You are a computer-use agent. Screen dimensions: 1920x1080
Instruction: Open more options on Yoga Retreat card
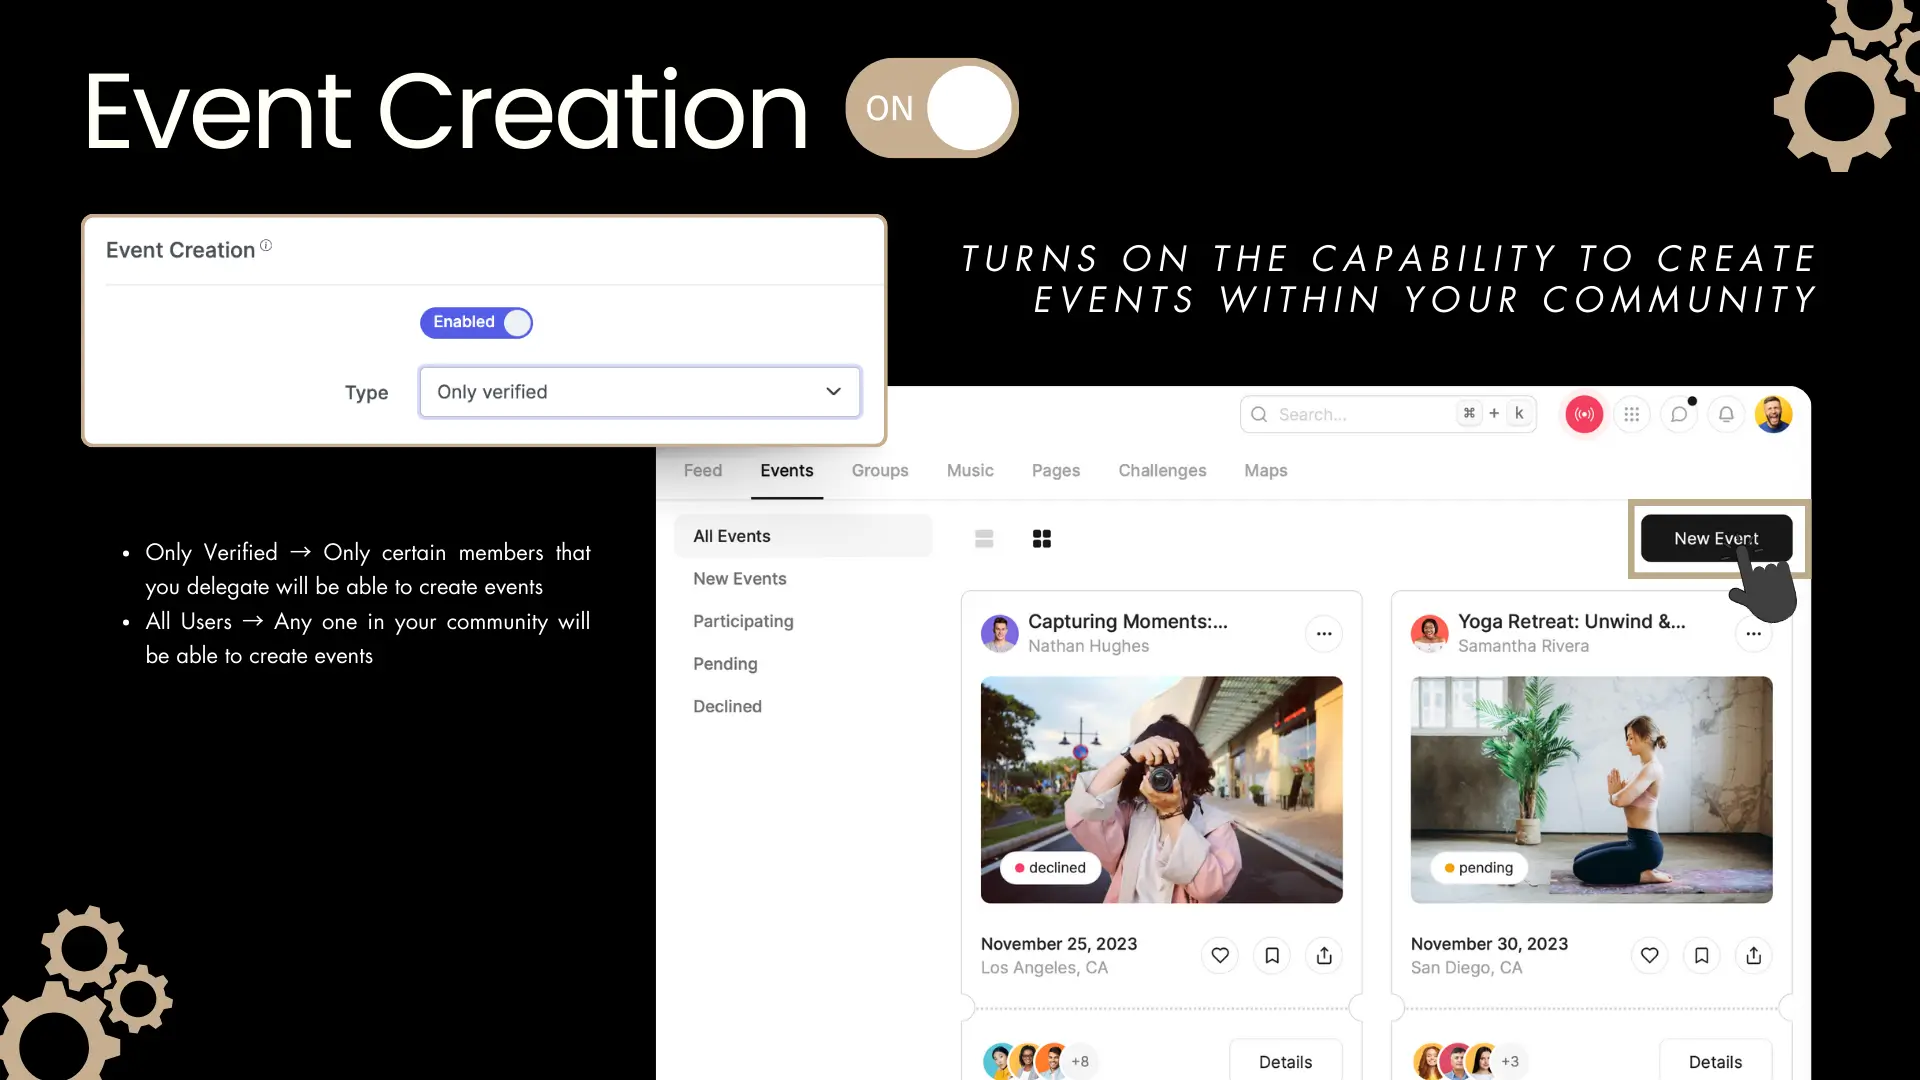click(1754, 634)
